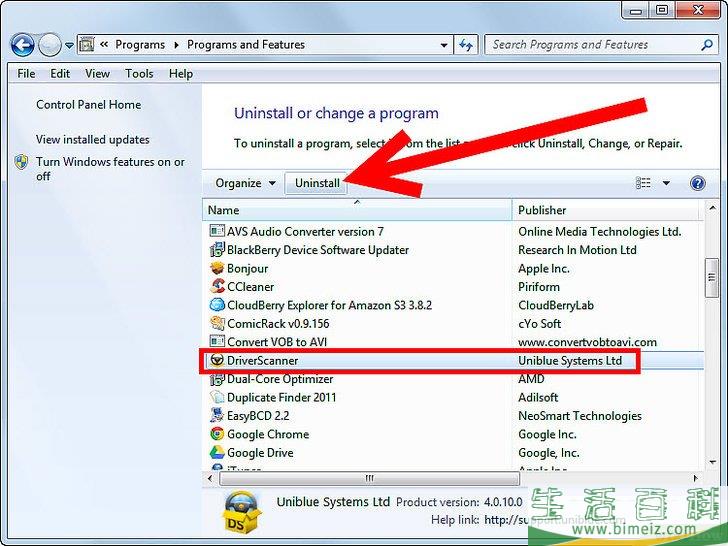Expand the view options dropdown arrow
The width and height of the screenshot is (728, 546).
tap(666, 183)
